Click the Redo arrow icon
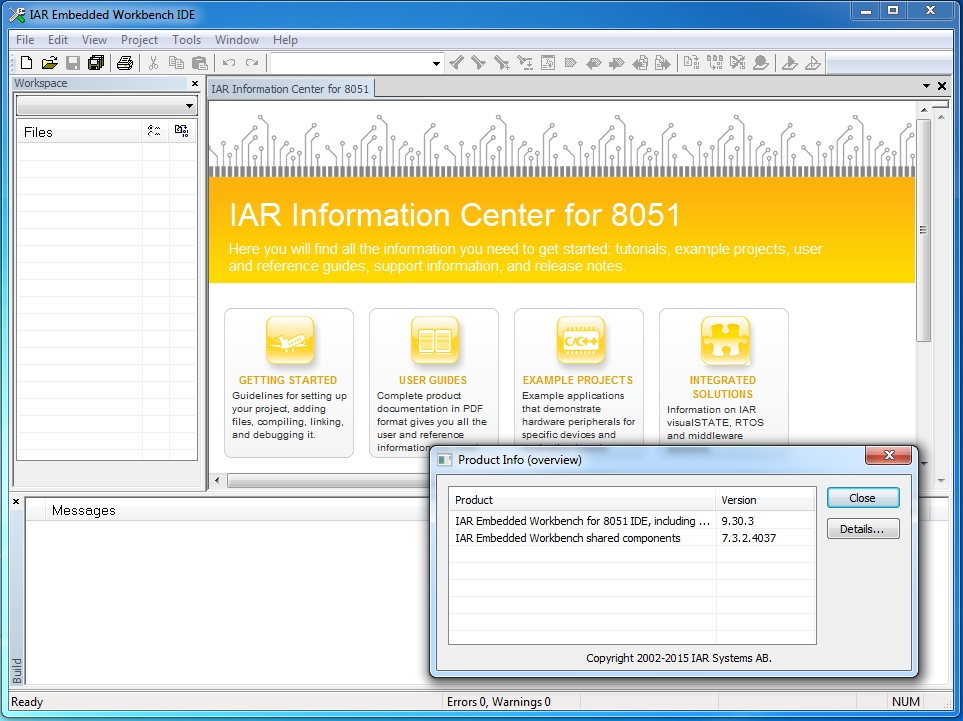This screenshot has height=721, width=963. tap(252, 63)
